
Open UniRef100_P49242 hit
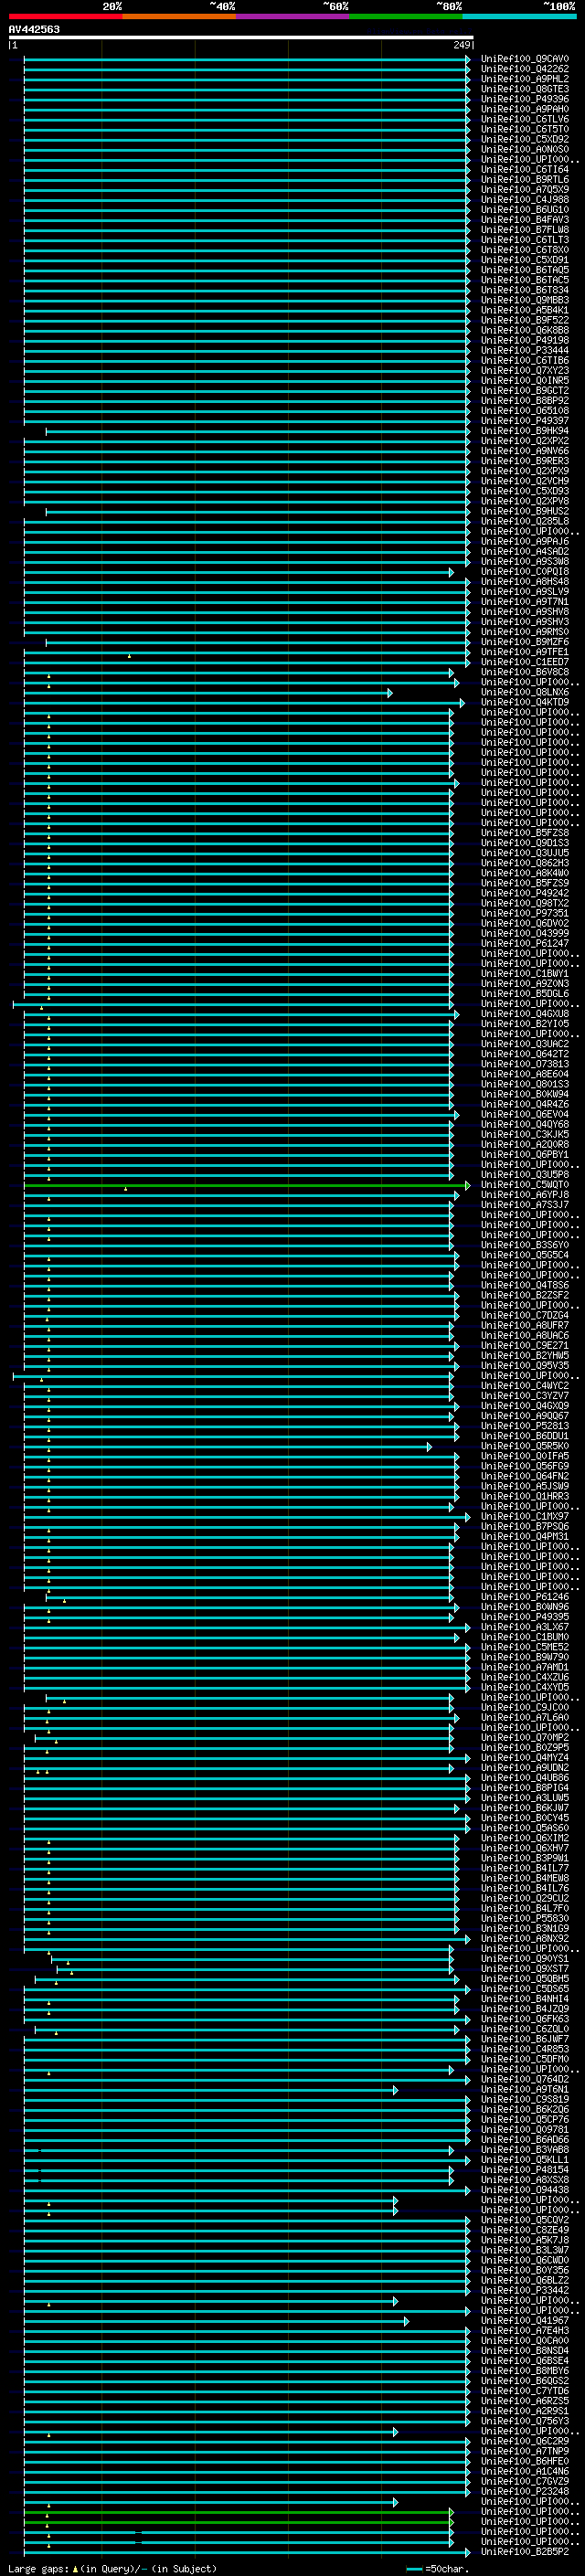click(x=524, y=893)
